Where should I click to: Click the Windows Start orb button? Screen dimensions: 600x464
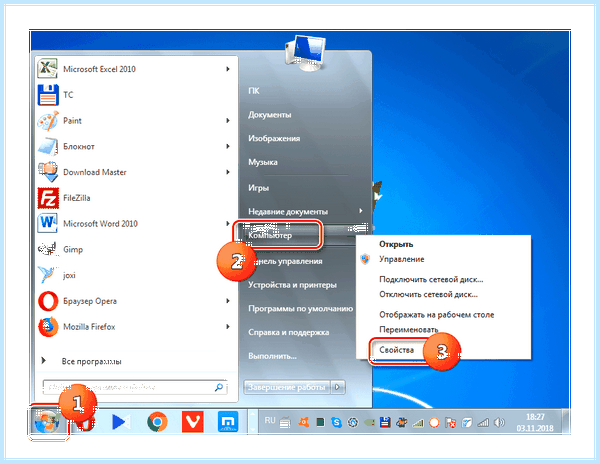46,422
